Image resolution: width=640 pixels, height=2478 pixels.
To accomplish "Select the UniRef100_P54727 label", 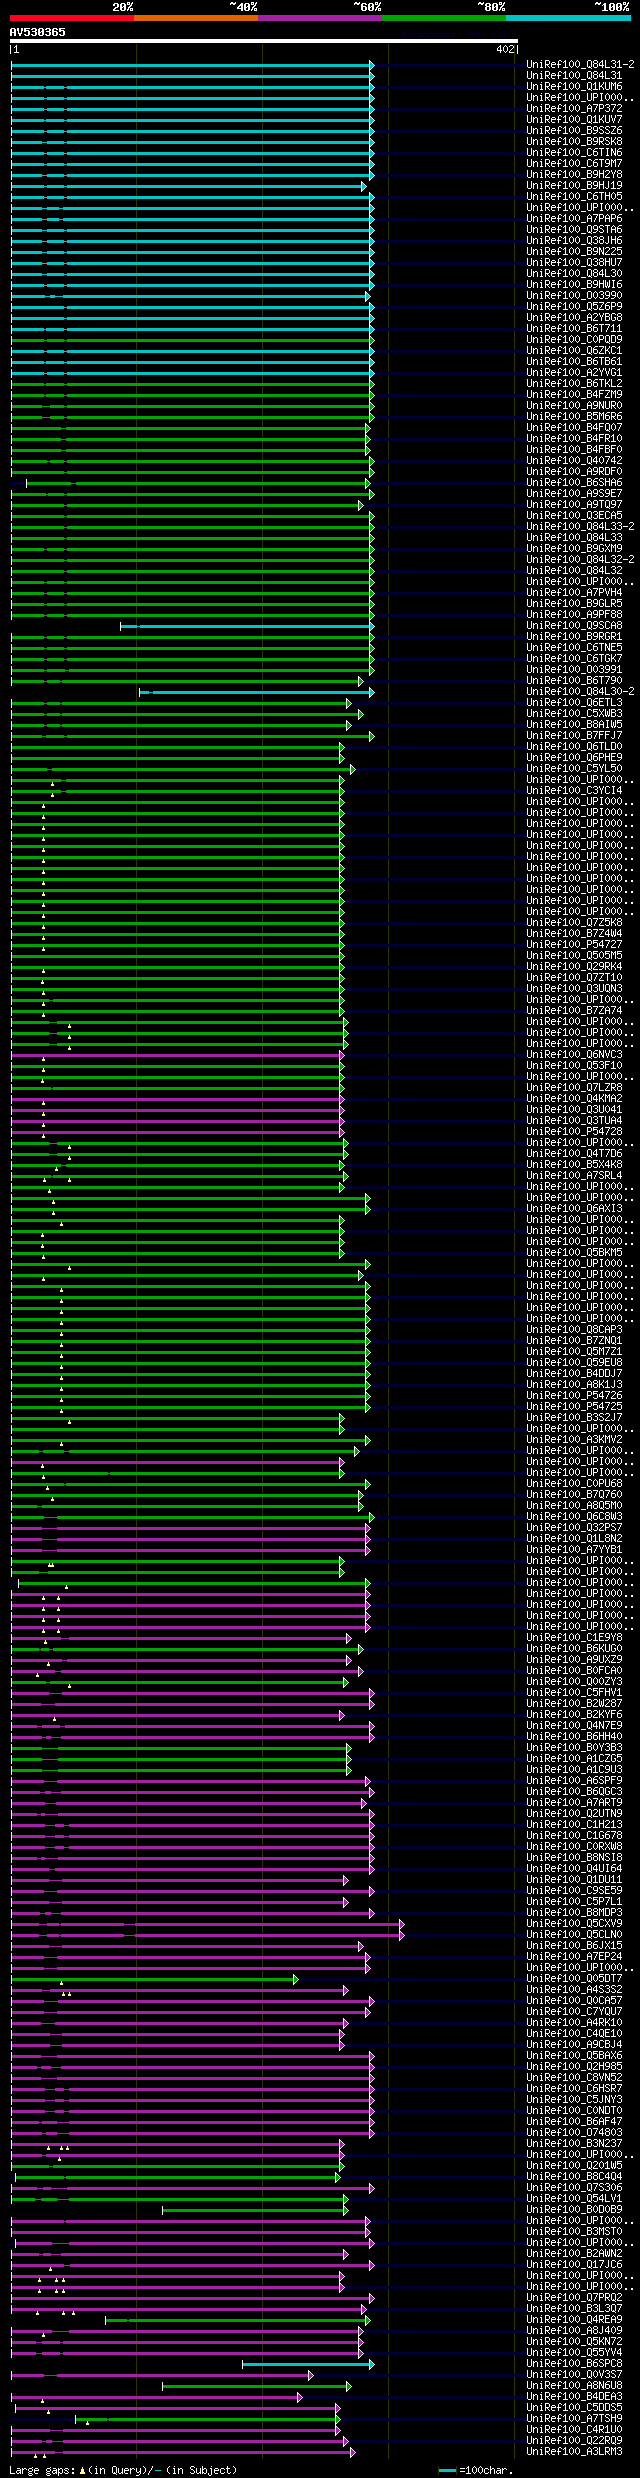I will 574,944.
